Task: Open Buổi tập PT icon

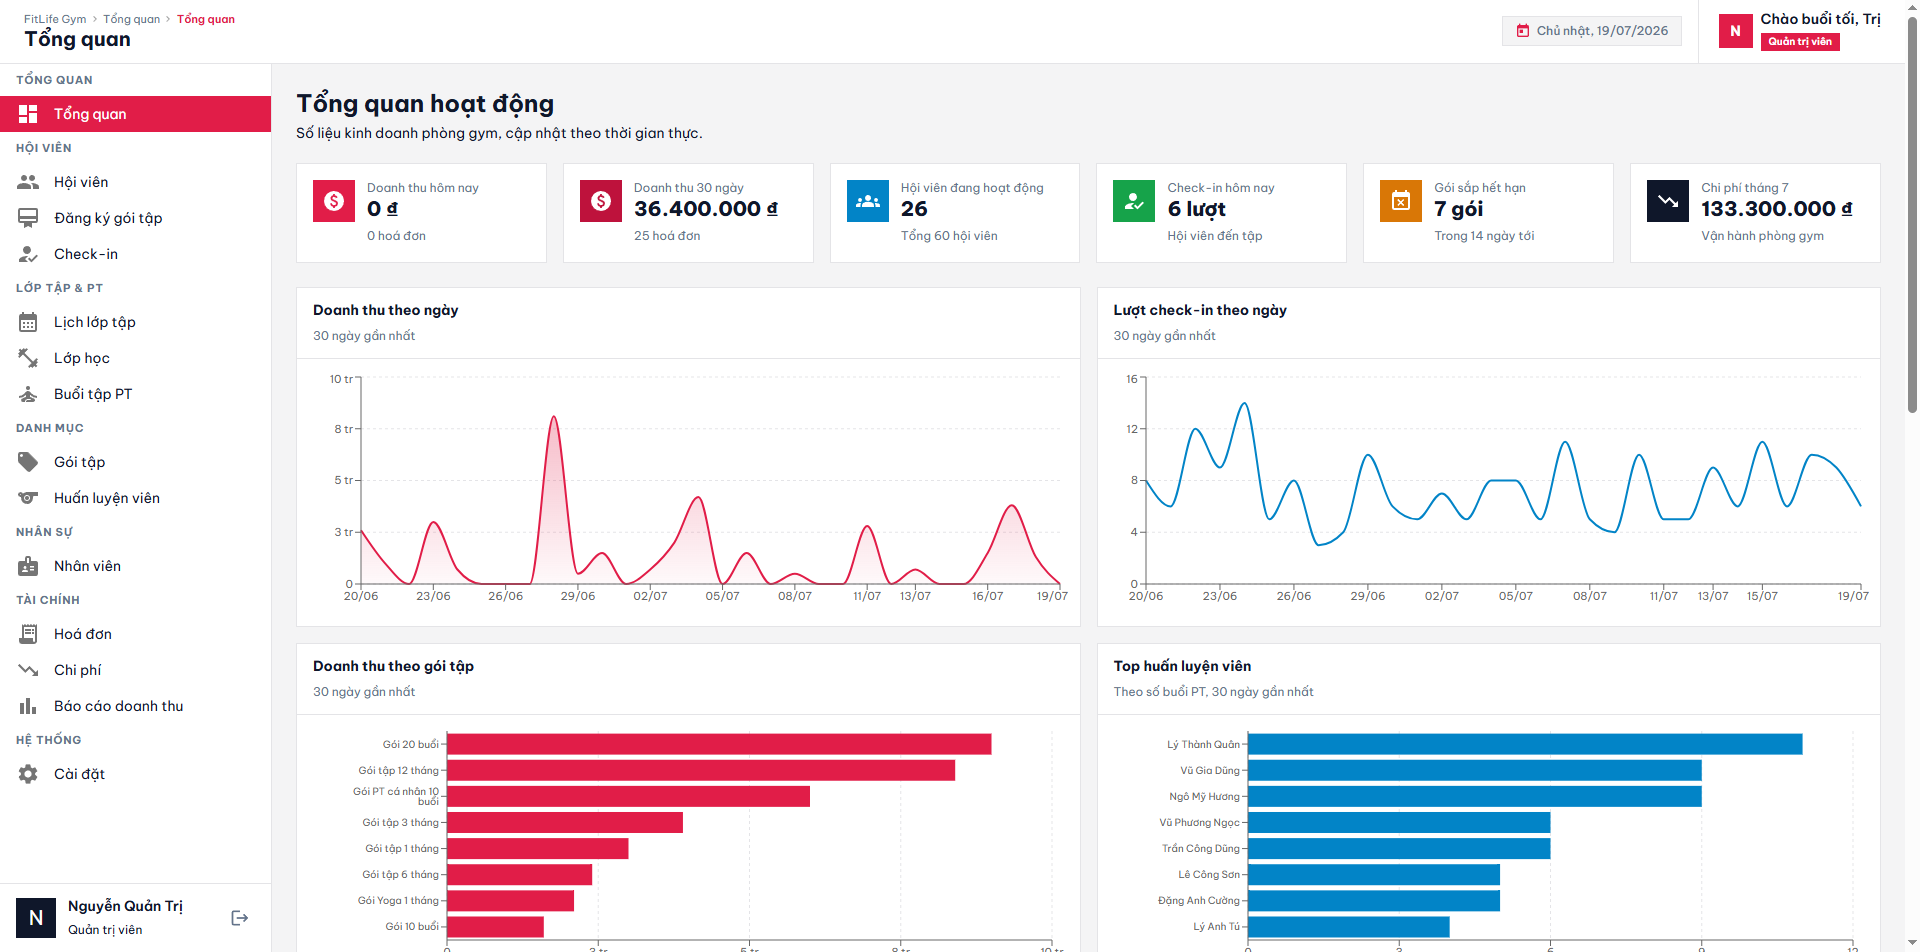Action: (28, 394)
